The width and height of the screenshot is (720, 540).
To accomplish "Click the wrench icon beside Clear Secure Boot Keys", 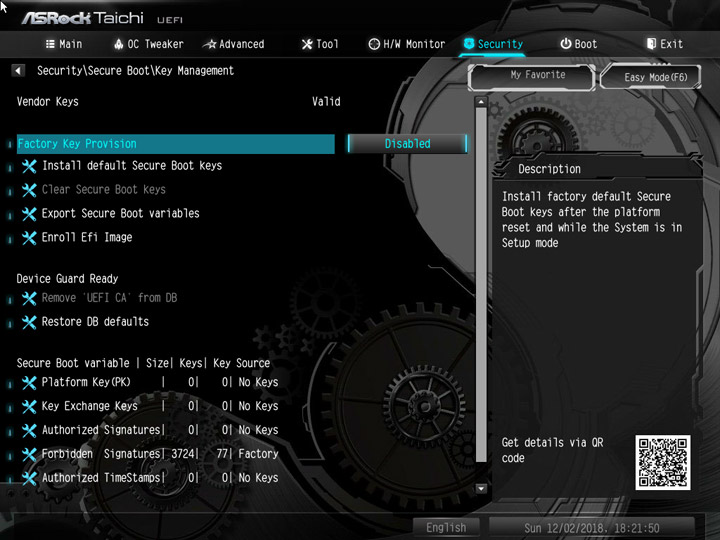I will [29, 190].
